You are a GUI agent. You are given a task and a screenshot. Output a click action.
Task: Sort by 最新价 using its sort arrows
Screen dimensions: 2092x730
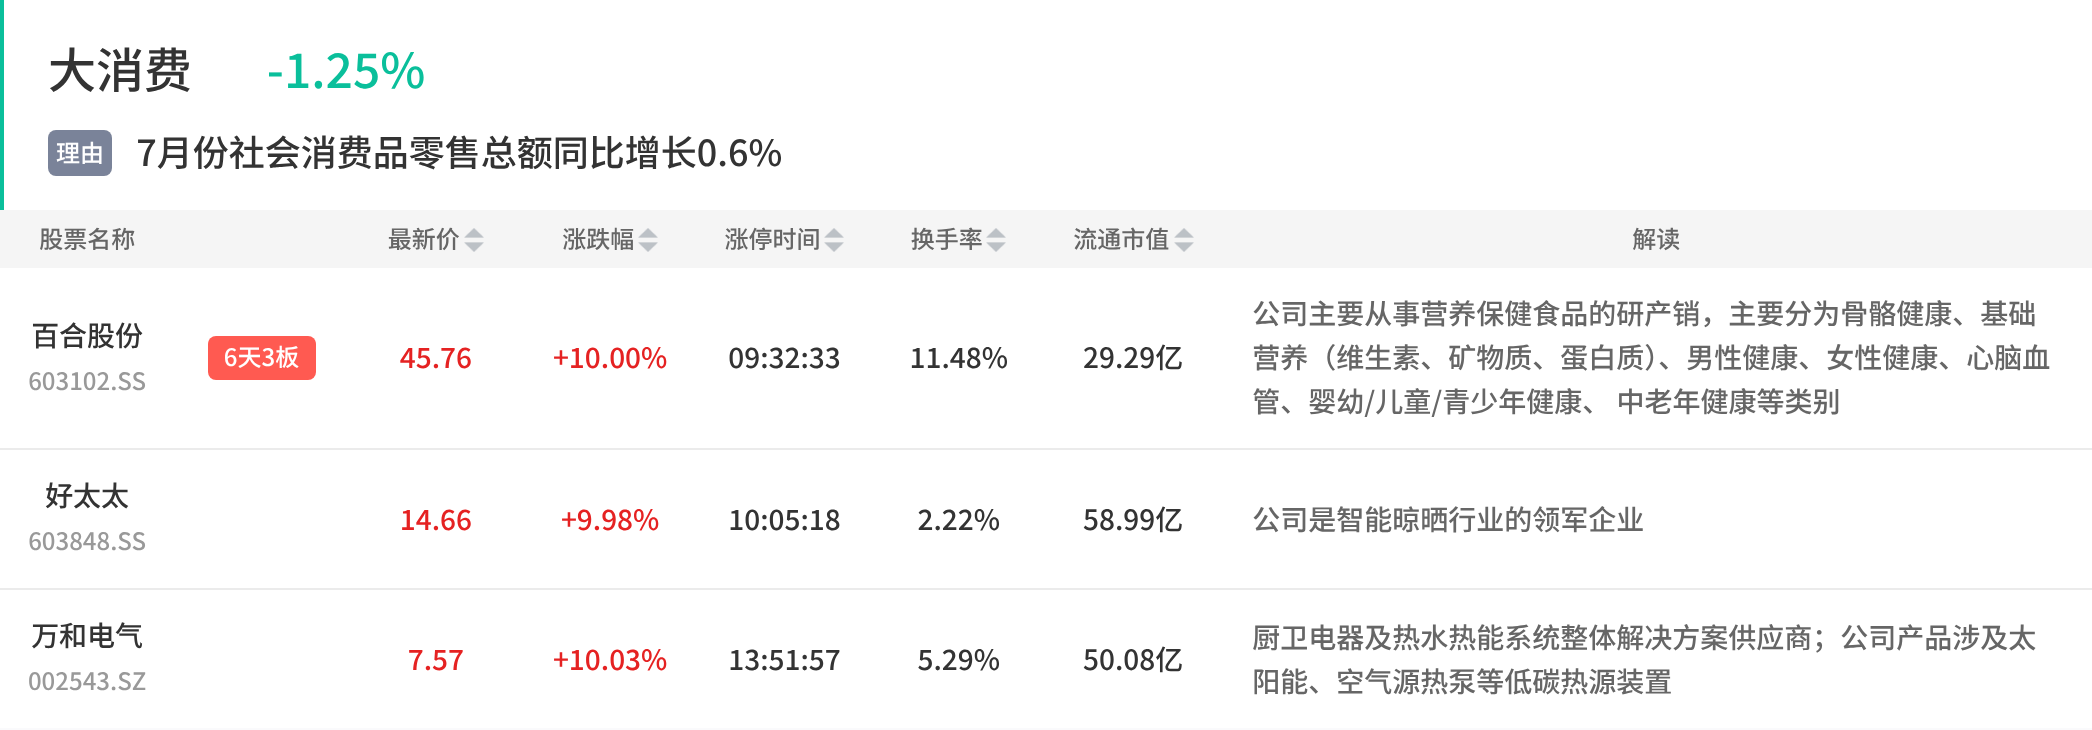click(x=474, y=240)
